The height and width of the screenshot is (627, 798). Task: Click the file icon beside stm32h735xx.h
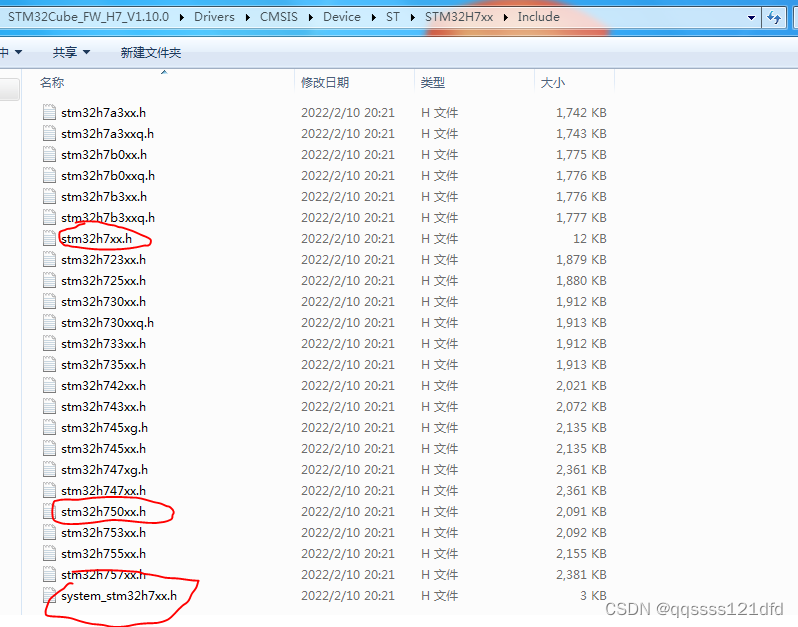(49, 364)
